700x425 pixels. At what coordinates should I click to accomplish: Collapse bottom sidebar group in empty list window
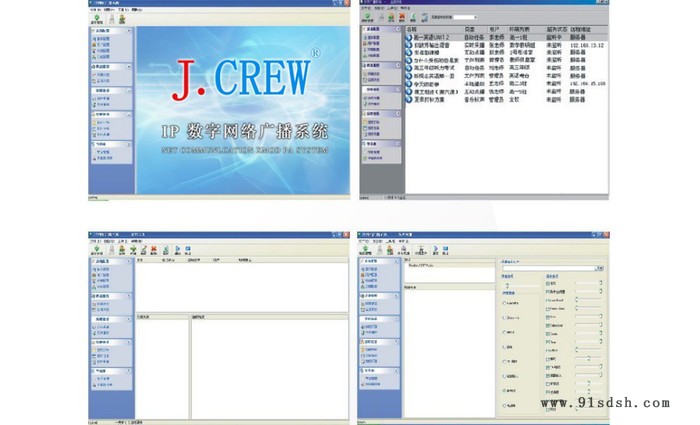pos(129,371)
